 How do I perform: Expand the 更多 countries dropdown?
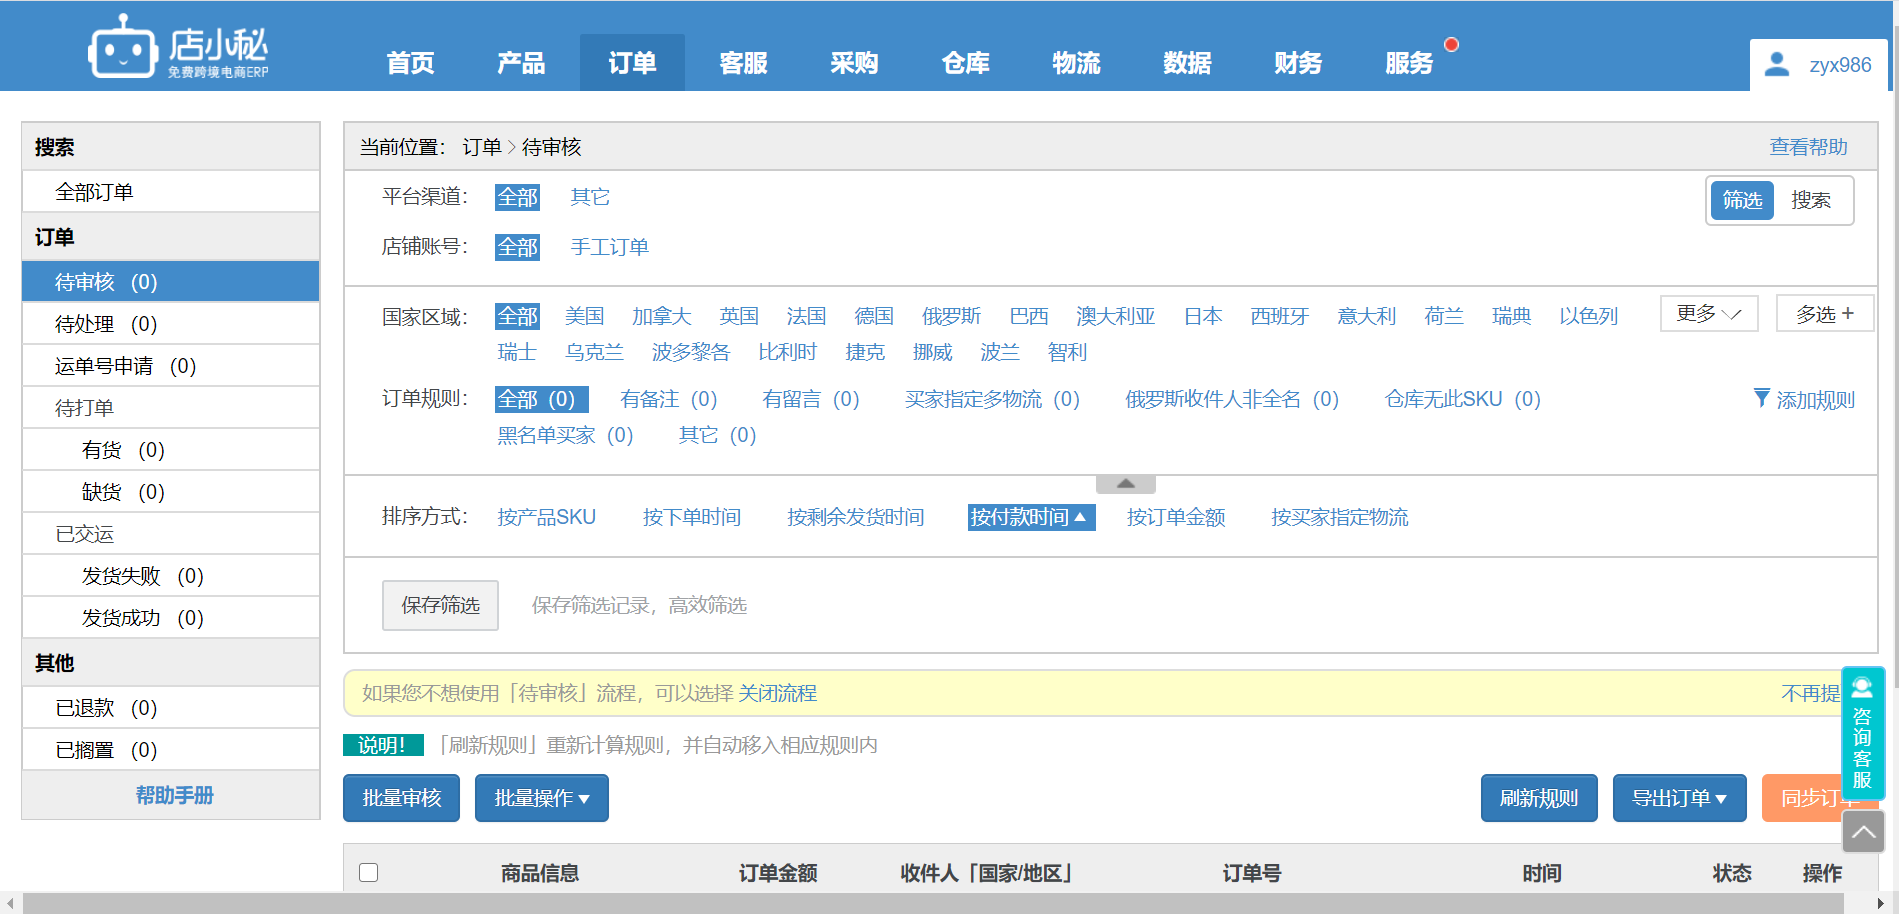[1709, 314]
